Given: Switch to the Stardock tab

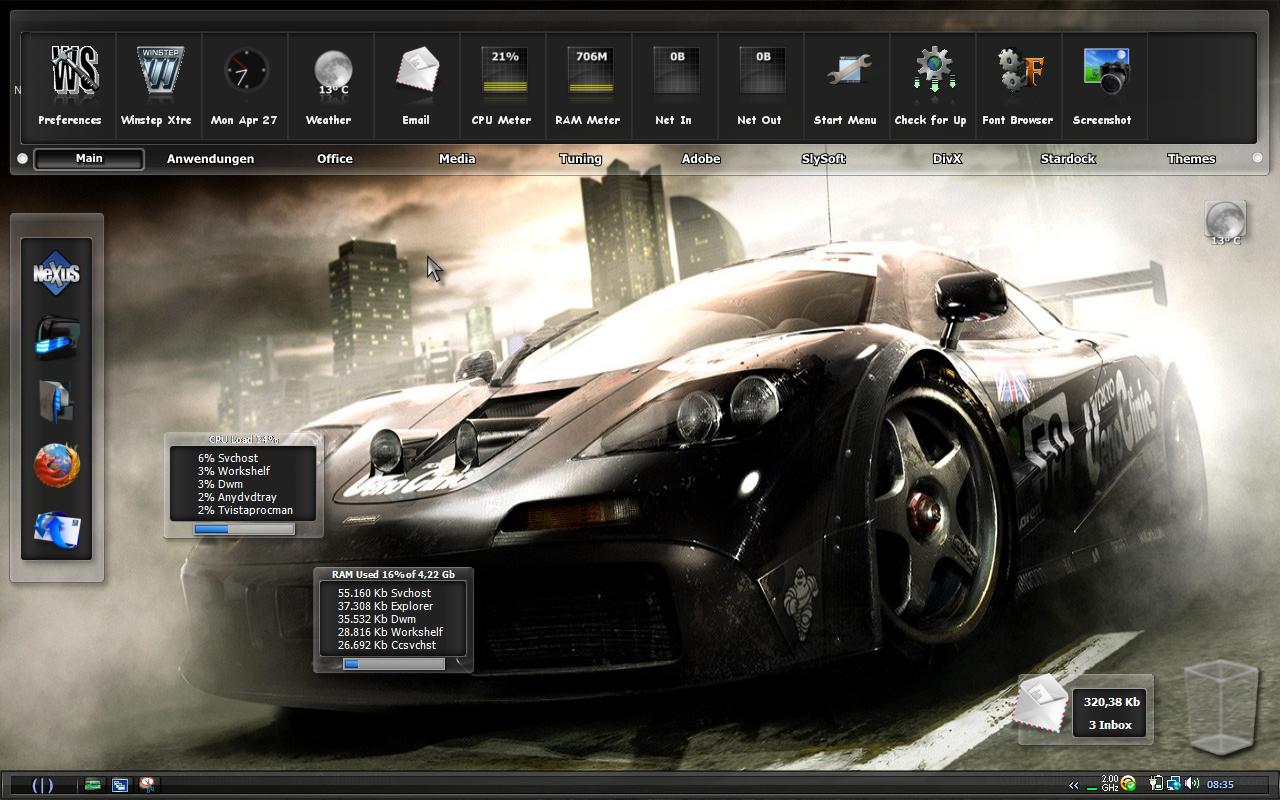Looking at the screenshot, I should tap(1068, 159).
